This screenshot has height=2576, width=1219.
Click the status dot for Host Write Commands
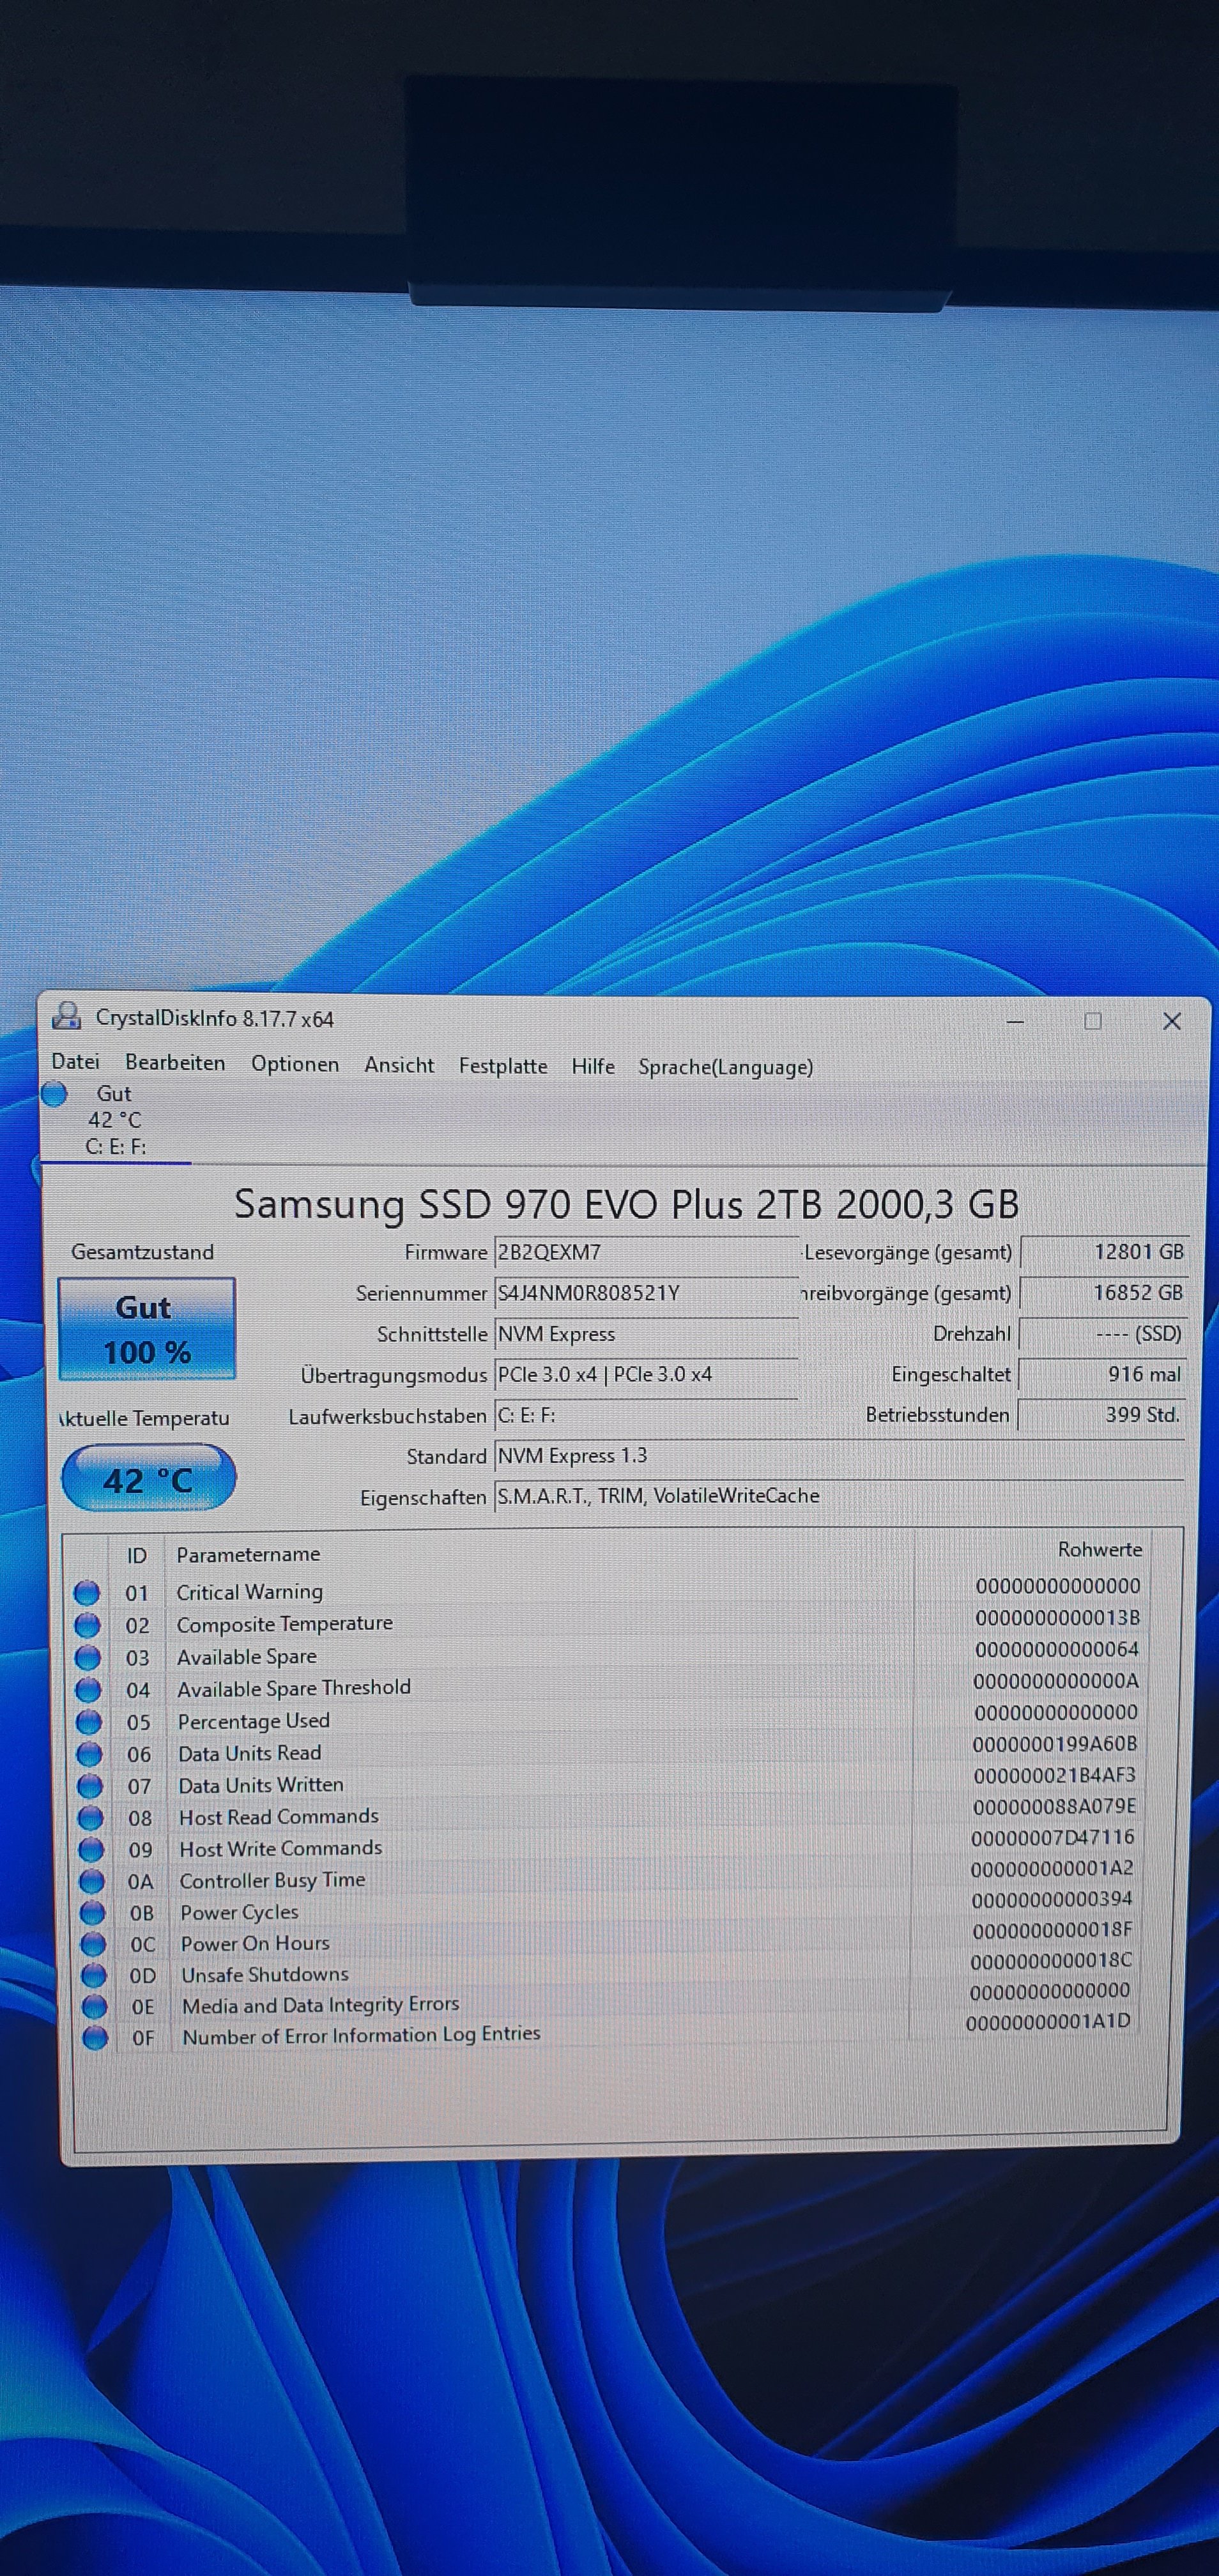coord(91,1849)
